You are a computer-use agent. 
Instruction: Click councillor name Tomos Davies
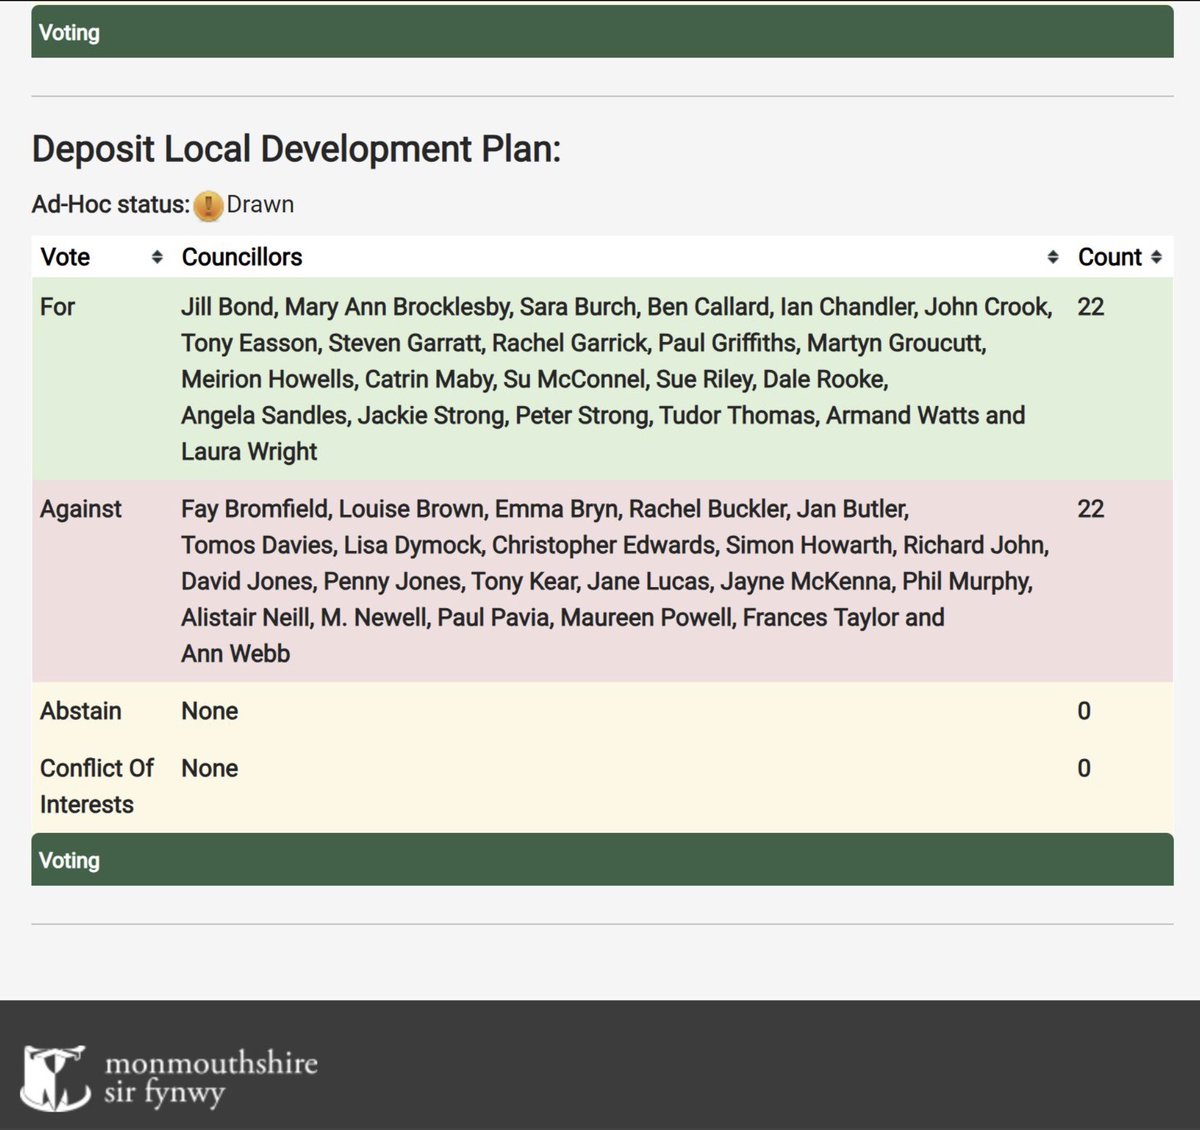click(256, 545)
